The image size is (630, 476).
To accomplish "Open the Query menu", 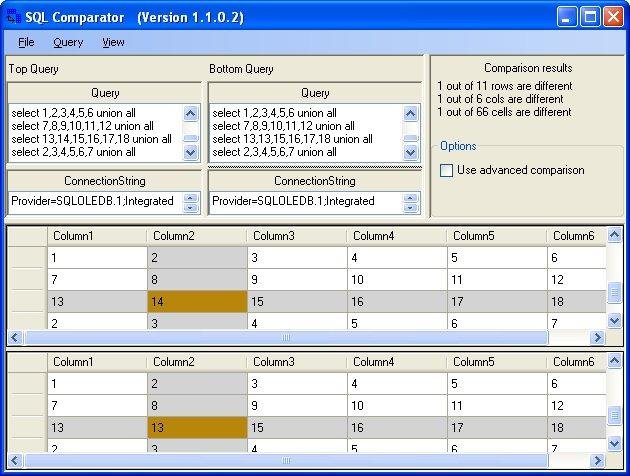I will pos(68,42).
